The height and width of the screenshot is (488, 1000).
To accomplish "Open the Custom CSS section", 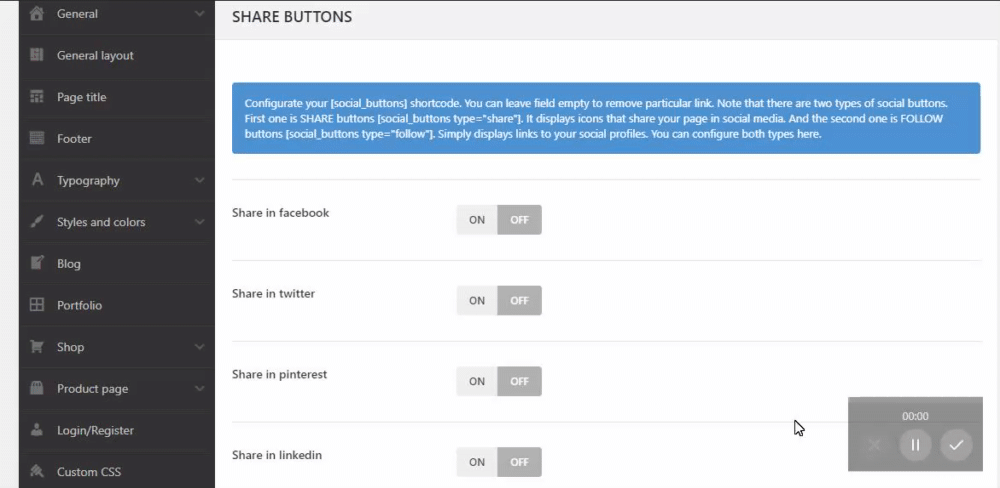I will click(x=90, y=472).
